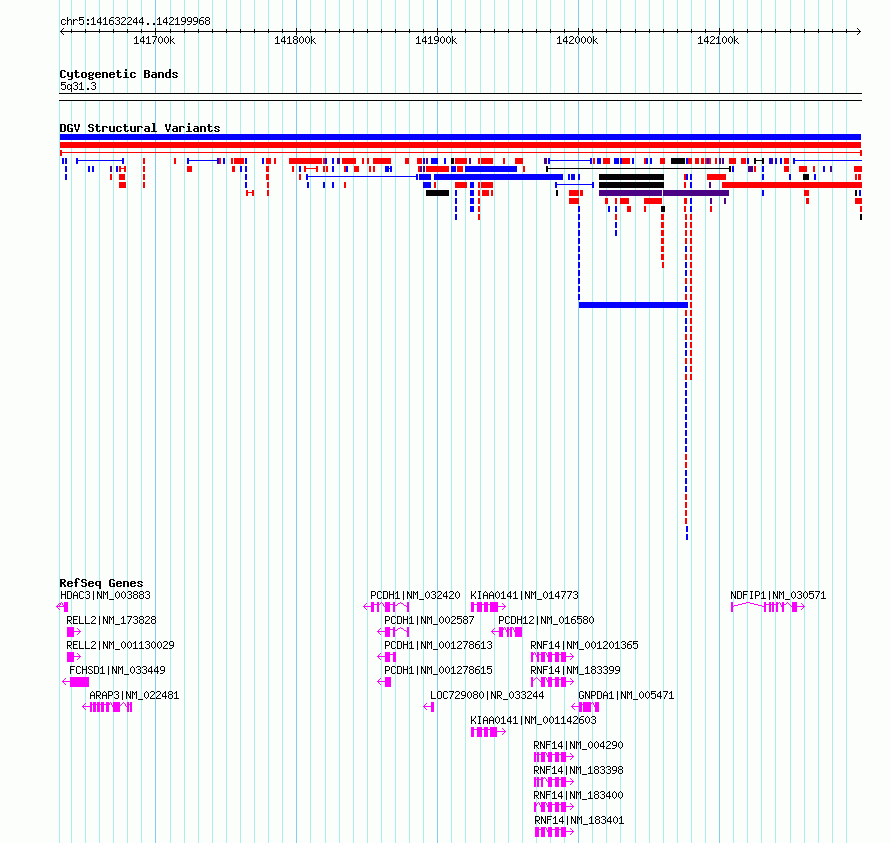Viewport: 890px width, 843px height.
Task: Select the FCHSD1|NM_033449 gene label
Action: point(117,670)
